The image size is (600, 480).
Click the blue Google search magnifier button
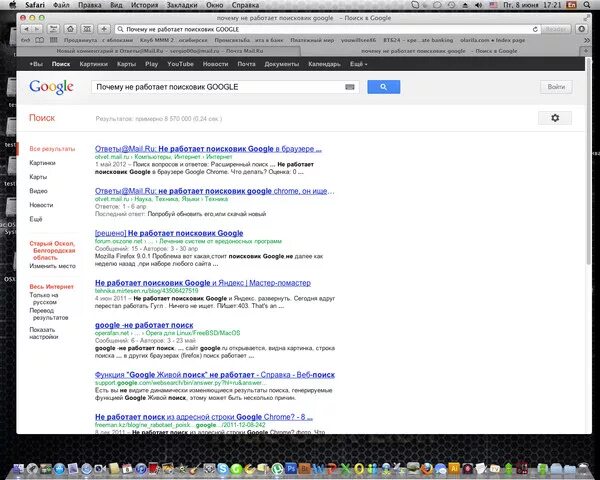(x=383, y=87)
